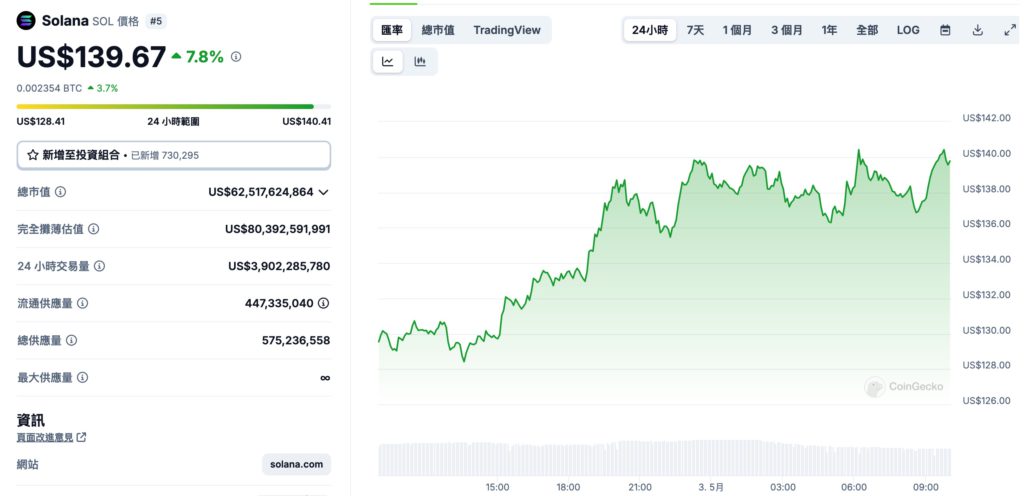This screenshot has width=1024, height=496.
Task: Expand the market cap details chevron
Action: pos(323,192)
